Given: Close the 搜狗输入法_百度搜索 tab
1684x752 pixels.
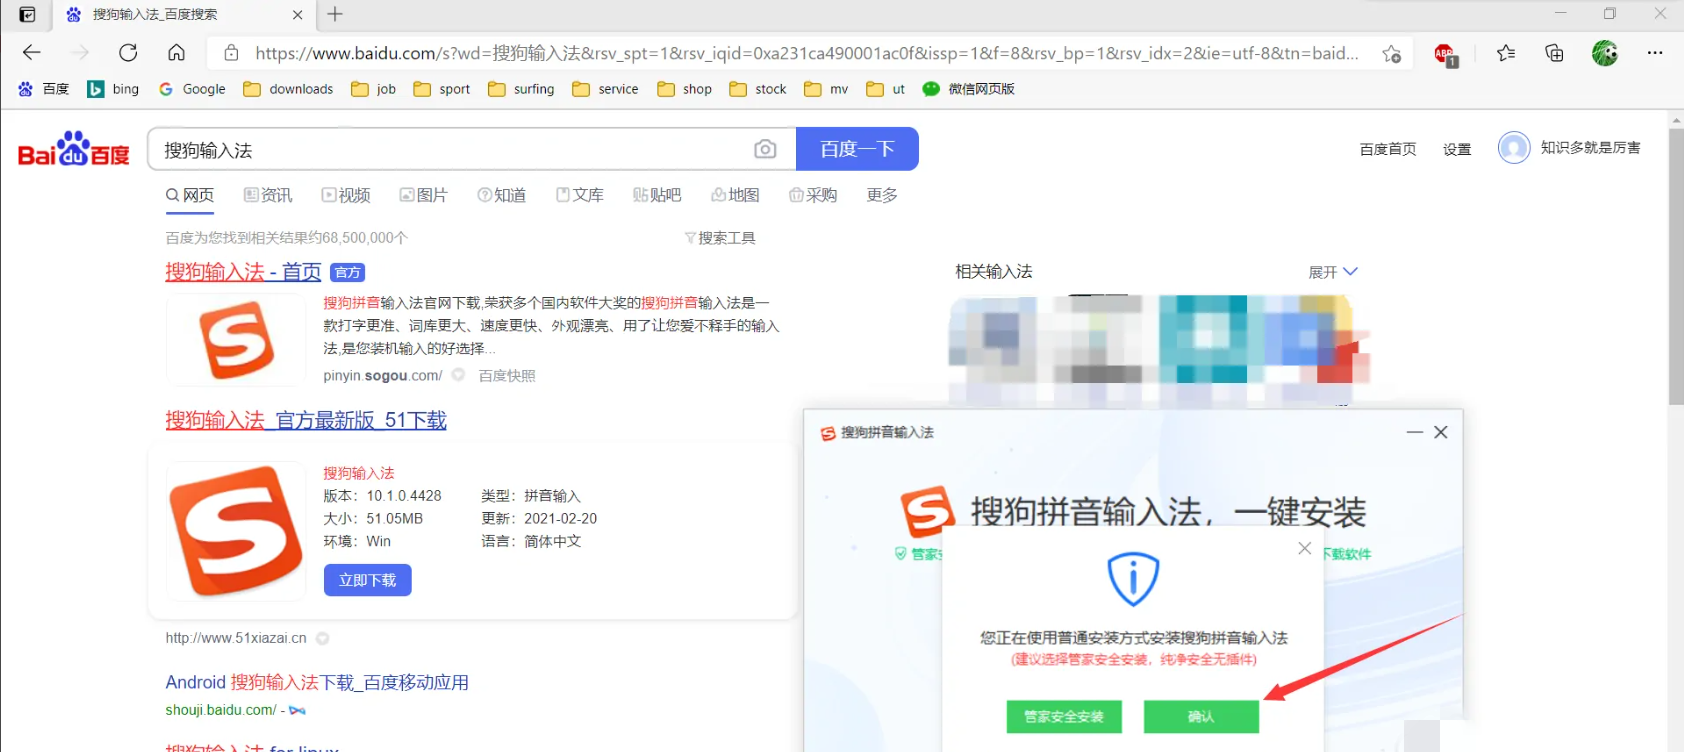Looking at the screenshot, I should [298, 15].
